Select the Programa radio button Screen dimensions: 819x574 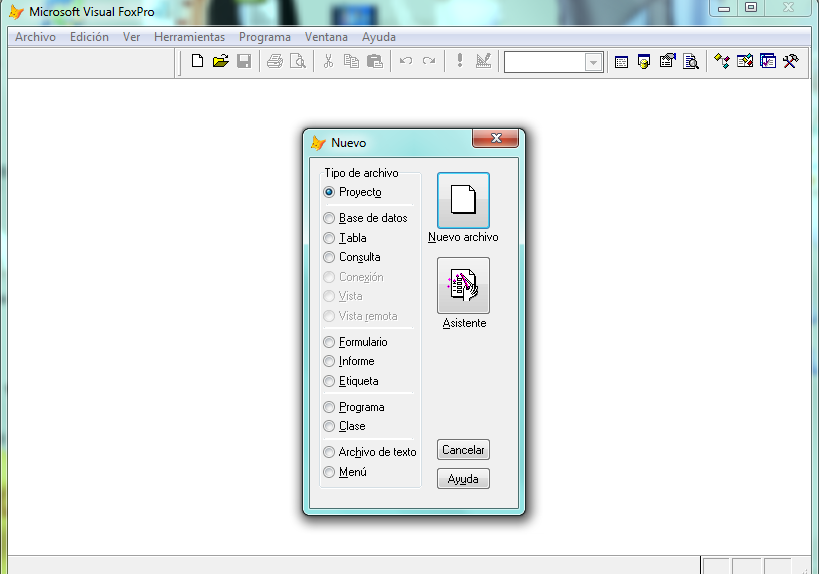tap(329, 407)
